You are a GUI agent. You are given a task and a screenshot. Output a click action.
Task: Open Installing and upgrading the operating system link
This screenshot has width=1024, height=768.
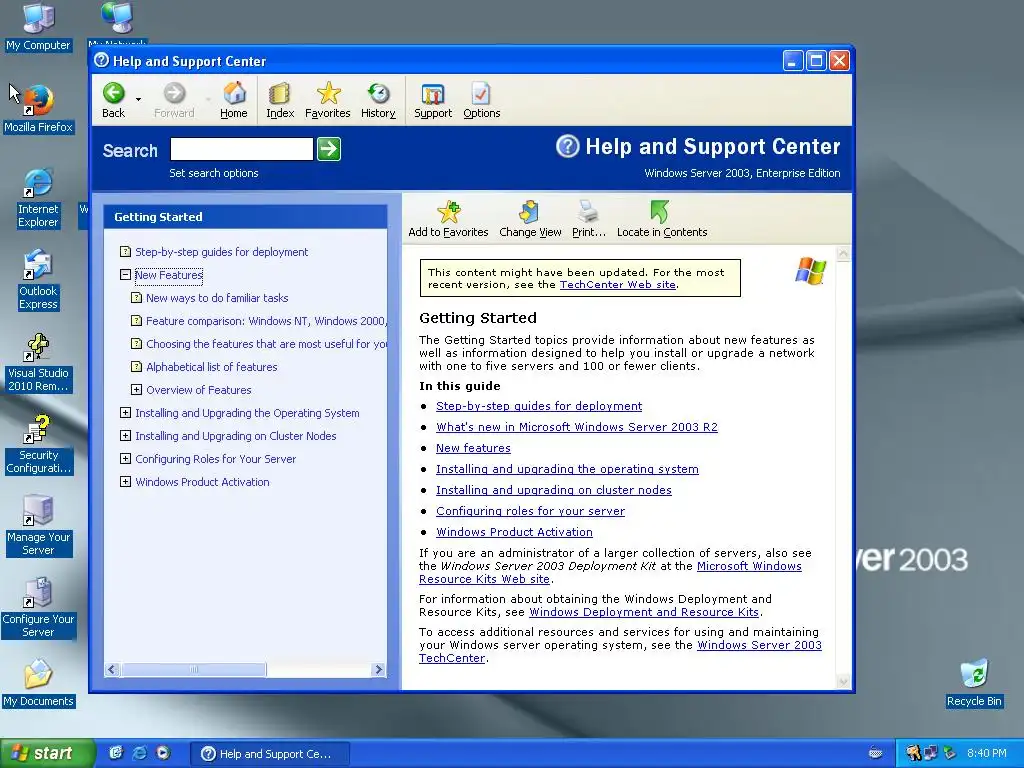click(x=568, y=469)
